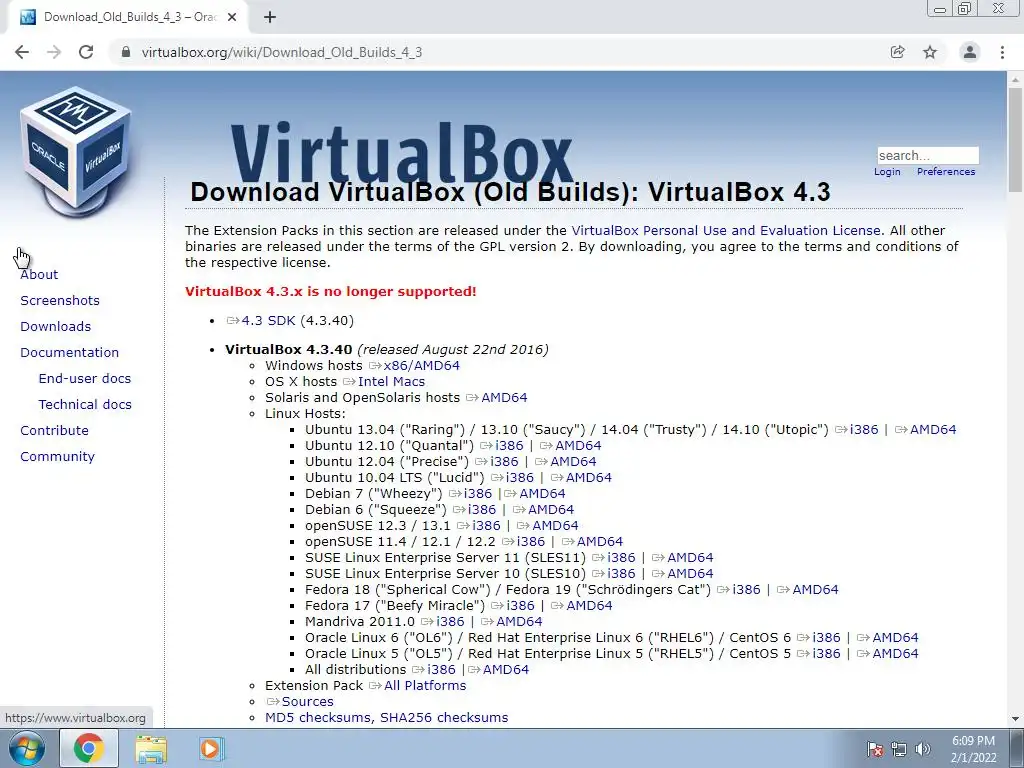Click the volume speaker tray icon
This screenshot has height=768, width=1024.
tap(923, 749)
